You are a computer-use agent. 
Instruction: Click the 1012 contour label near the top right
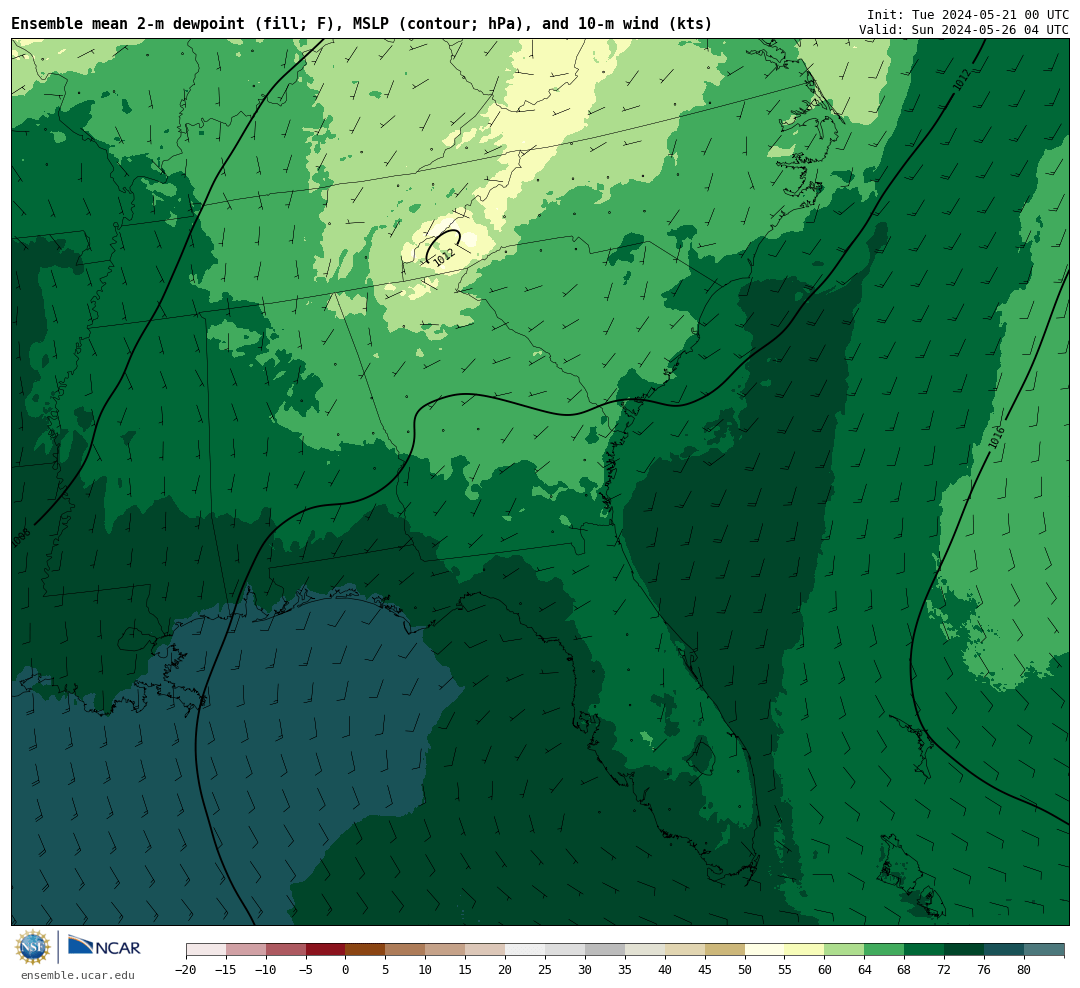pos(962,80)
